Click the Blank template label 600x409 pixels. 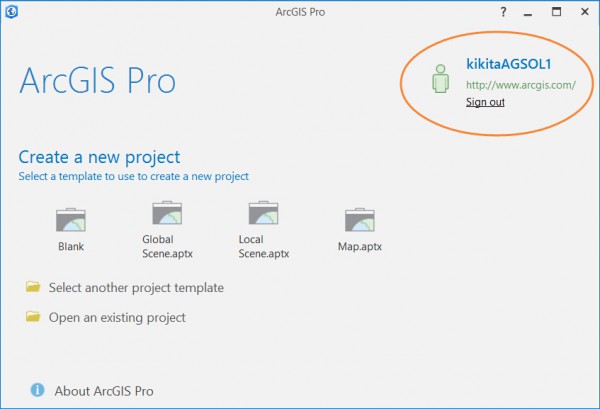click(x=71, y=246)
